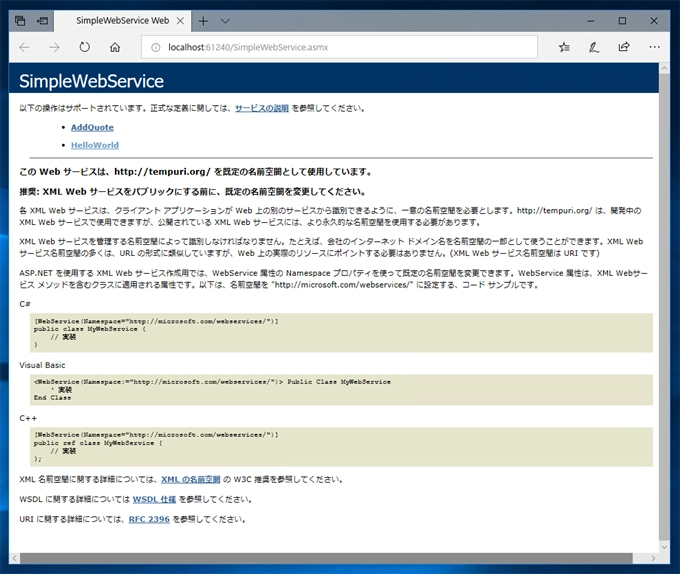This screenshot has width=680, height=574.
Task: Focus the address bar with localhost URL
Action: click(339, 47)
